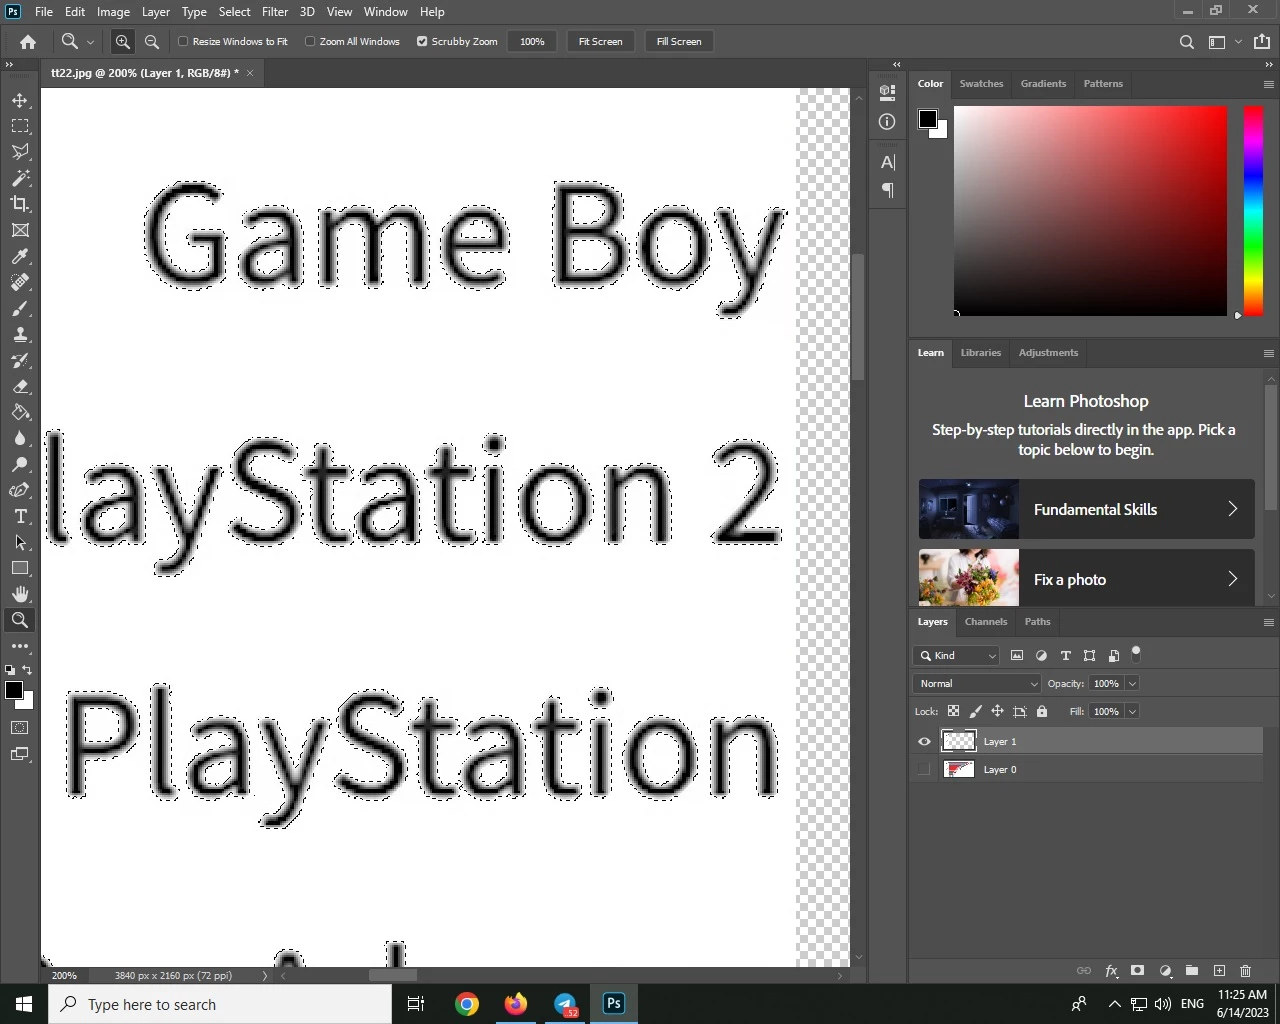Switch to the Swatches tab
Viewport: 1280px width, 1024px height.
point(981,84)
